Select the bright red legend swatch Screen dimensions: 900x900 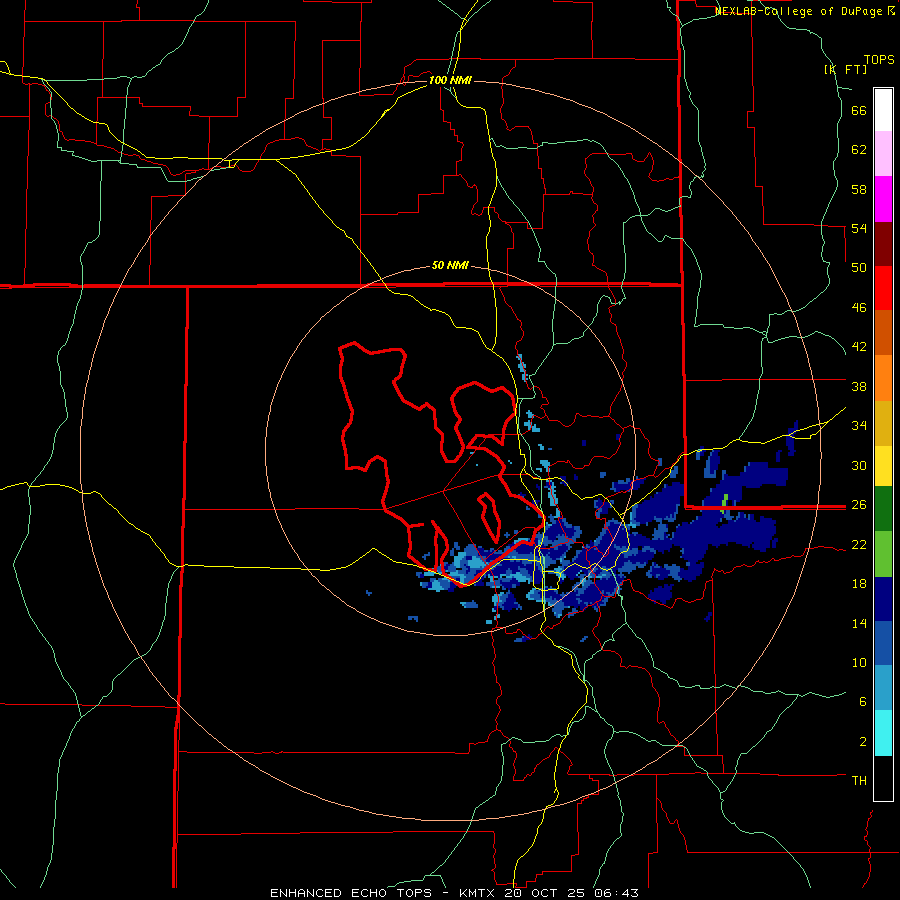click(883, 288)
